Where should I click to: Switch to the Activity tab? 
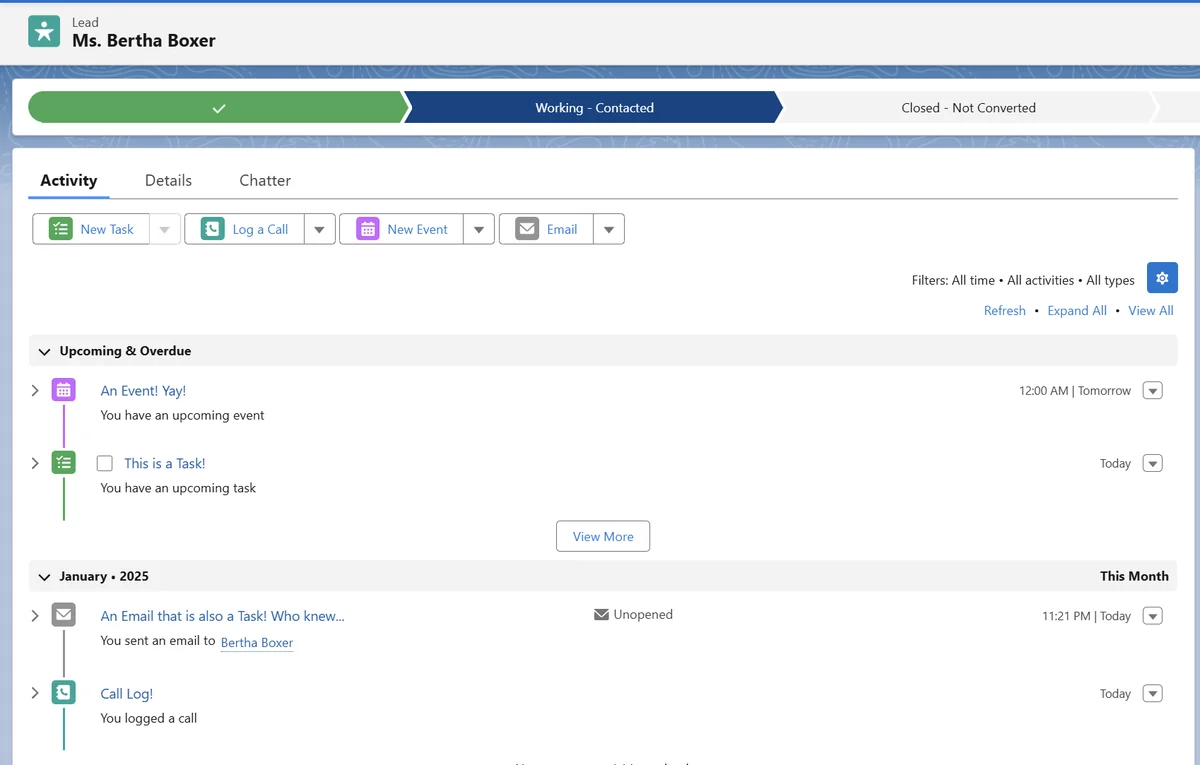69,180
